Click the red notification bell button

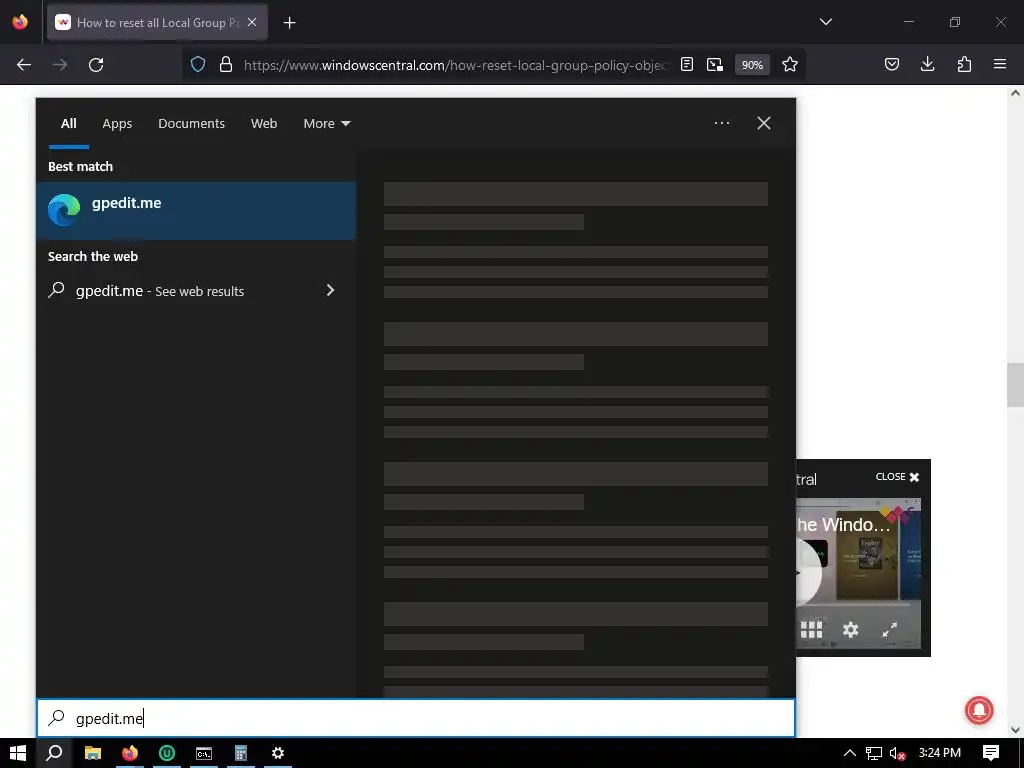pyautogui.click(x=979, y=710)
